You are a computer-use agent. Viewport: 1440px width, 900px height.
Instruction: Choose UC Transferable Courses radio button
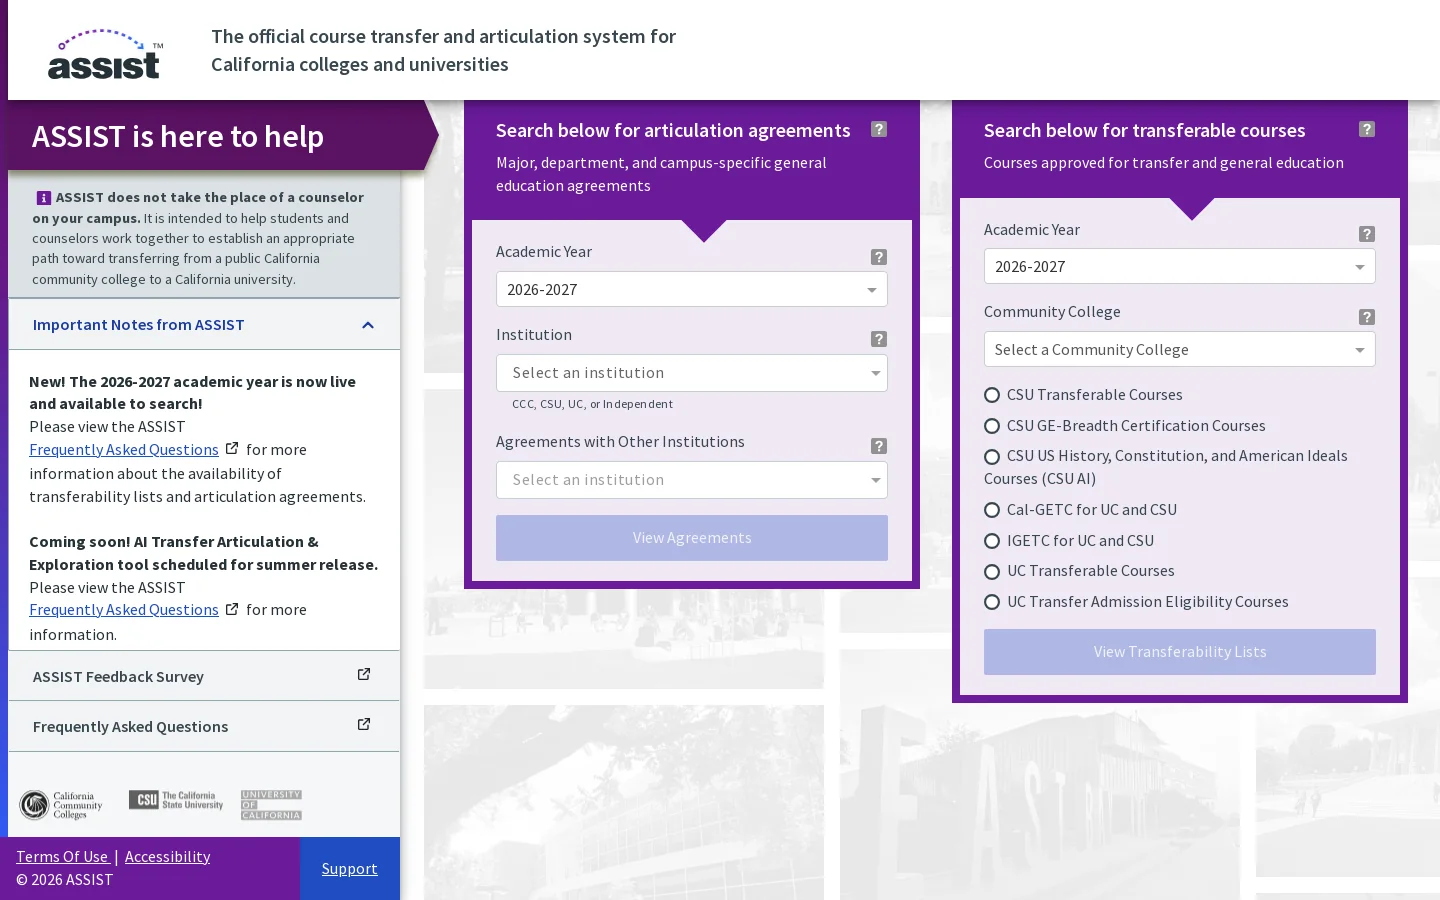pyautogui.click(x=992, y=572)
